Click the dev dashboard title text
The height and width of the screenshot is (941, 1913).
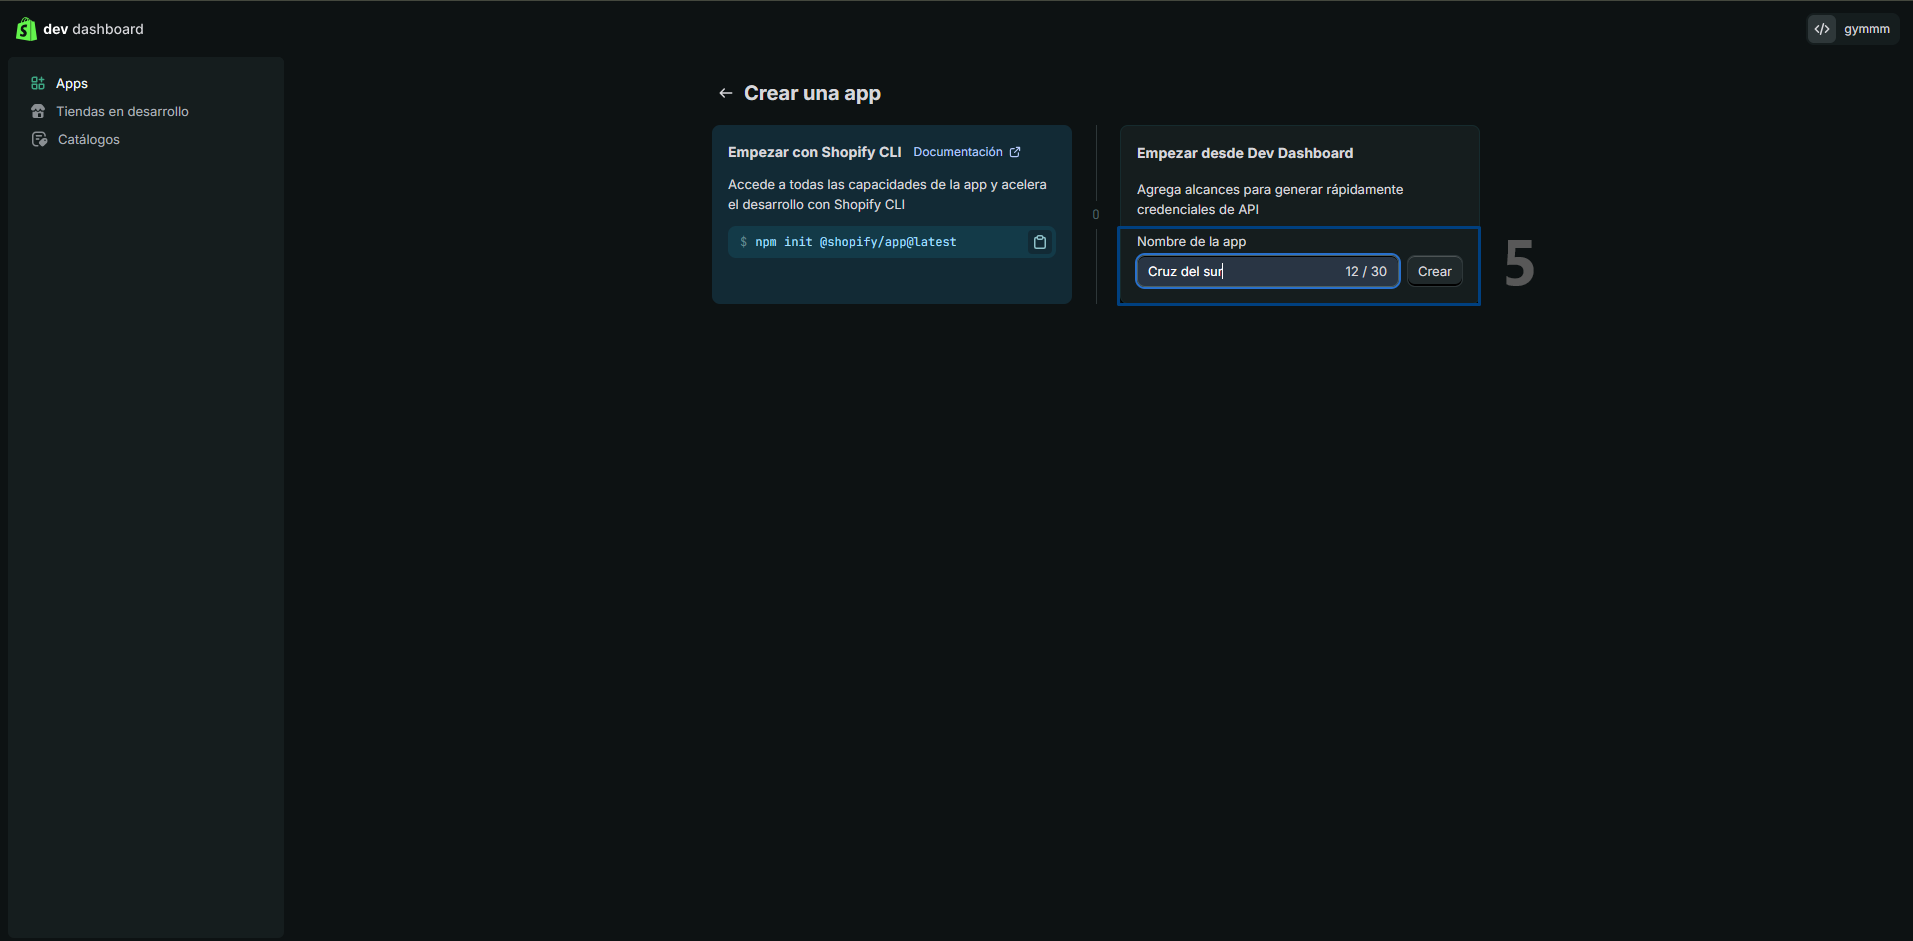point(93,29)
